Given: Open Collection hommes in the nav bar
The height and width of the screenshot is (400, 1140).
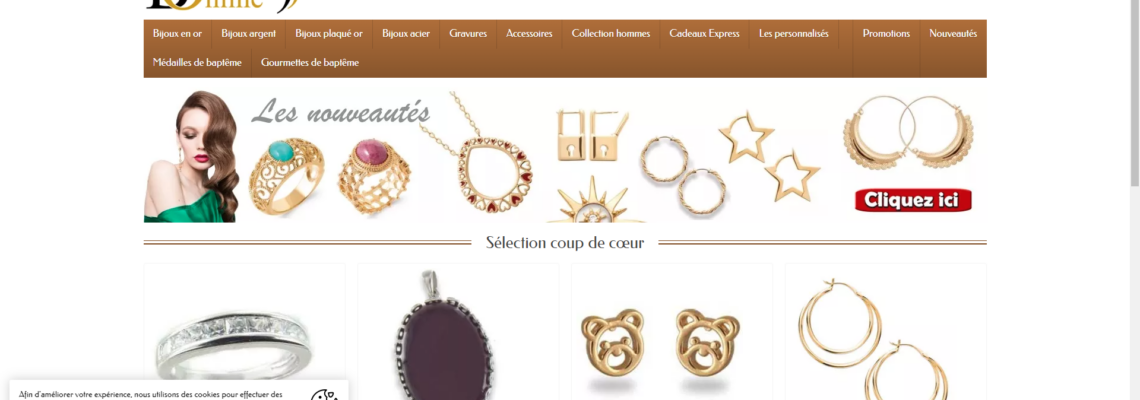Looking at the screenshot, I should click(x=611, y=33).
